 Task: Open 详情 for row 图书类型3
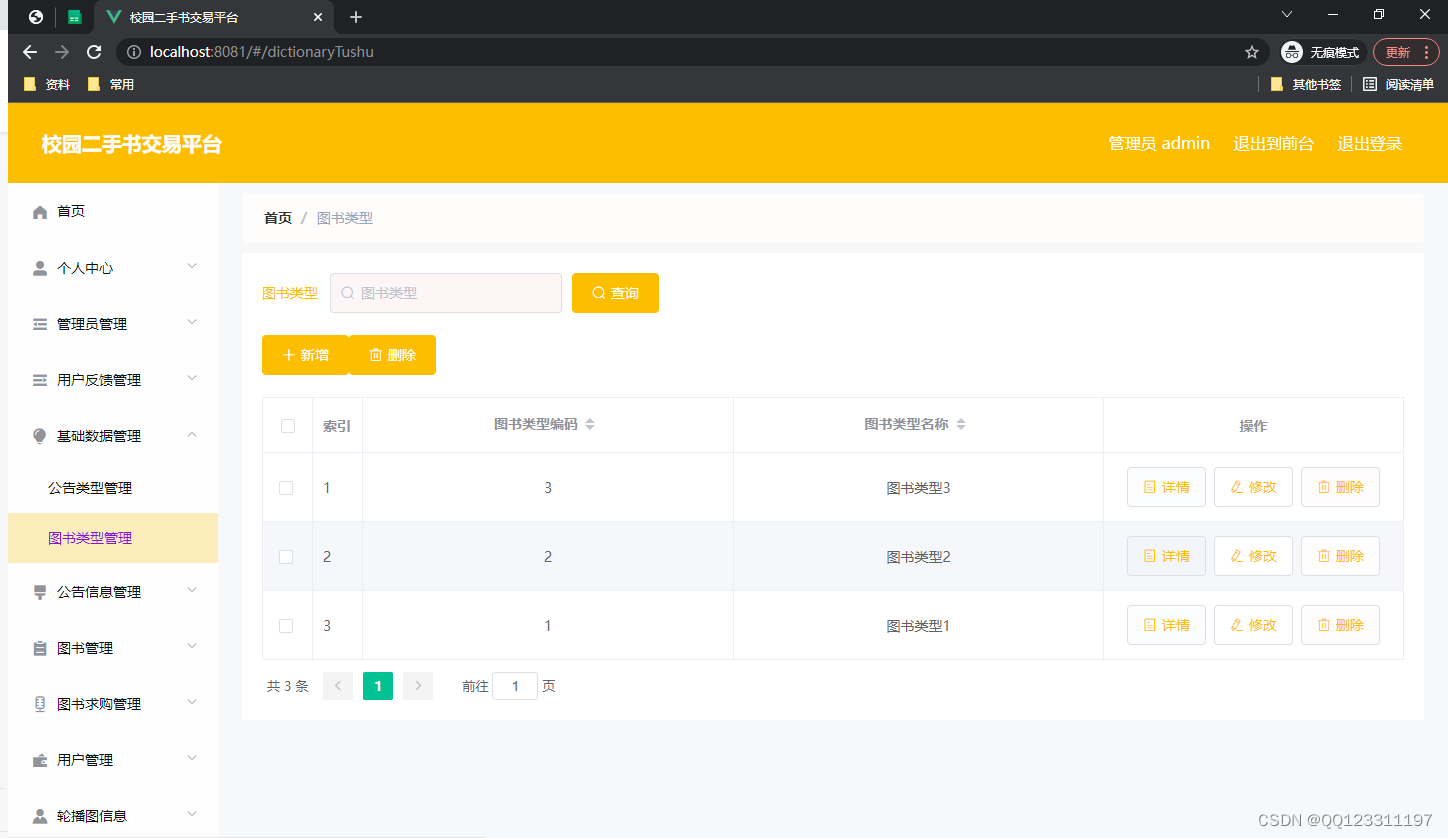[x=1166, y=487]
